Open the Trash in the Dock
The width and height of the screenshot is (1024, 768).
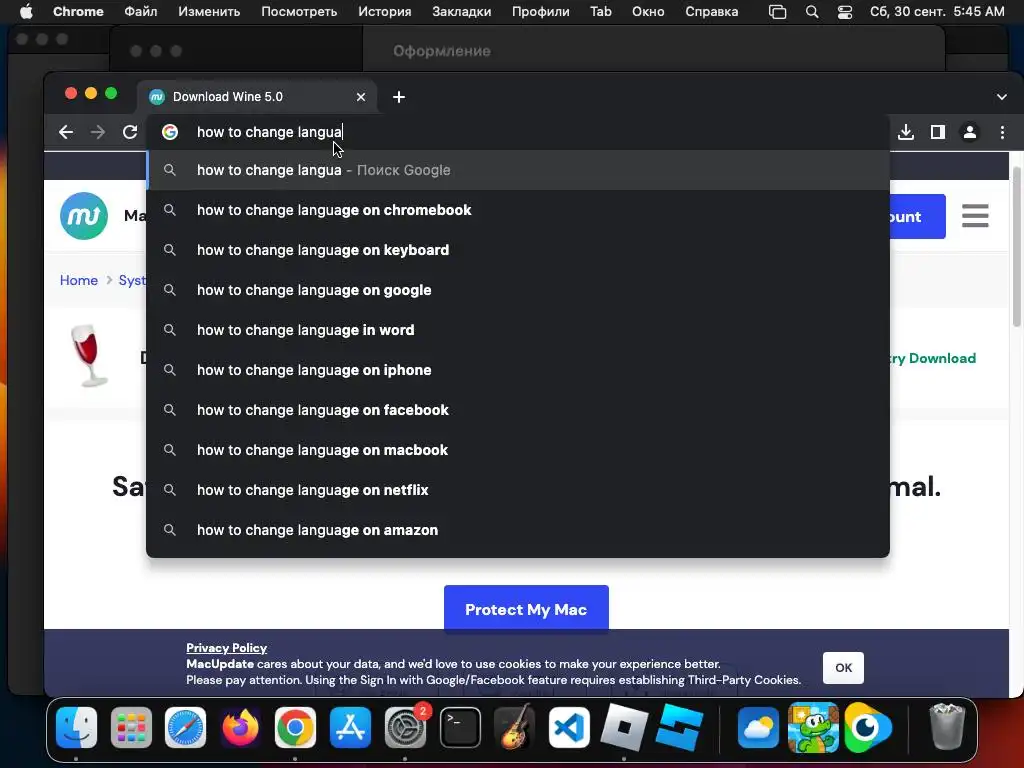pos(946,726)
